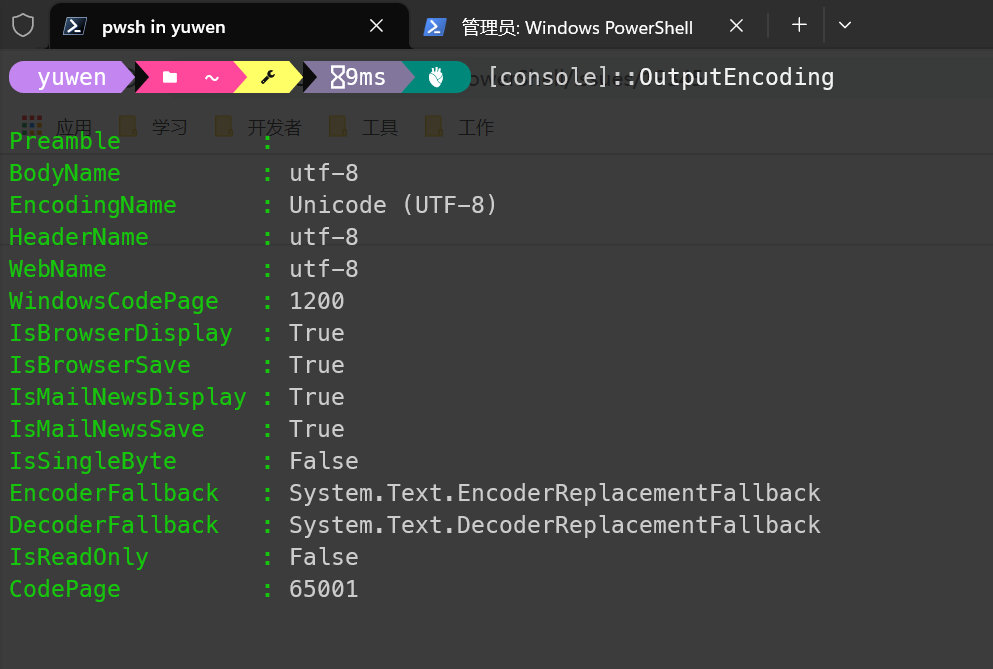Click the shield icon in the top-left corner
Viewport: 993px width, 669px height.
point(21,27)
